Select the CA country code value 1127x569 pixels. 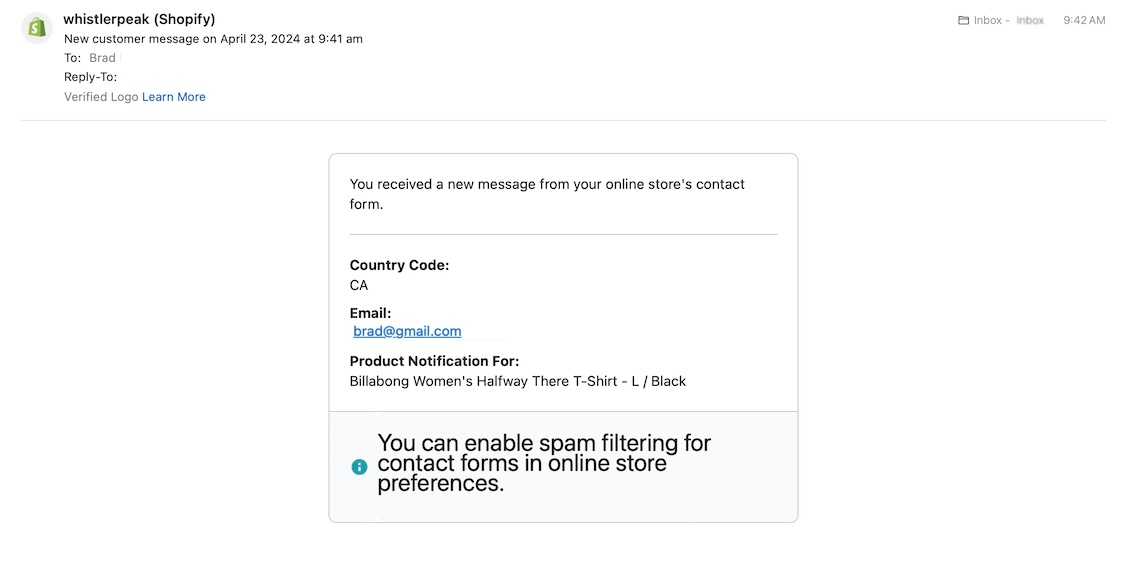click(x=359, y=285)
